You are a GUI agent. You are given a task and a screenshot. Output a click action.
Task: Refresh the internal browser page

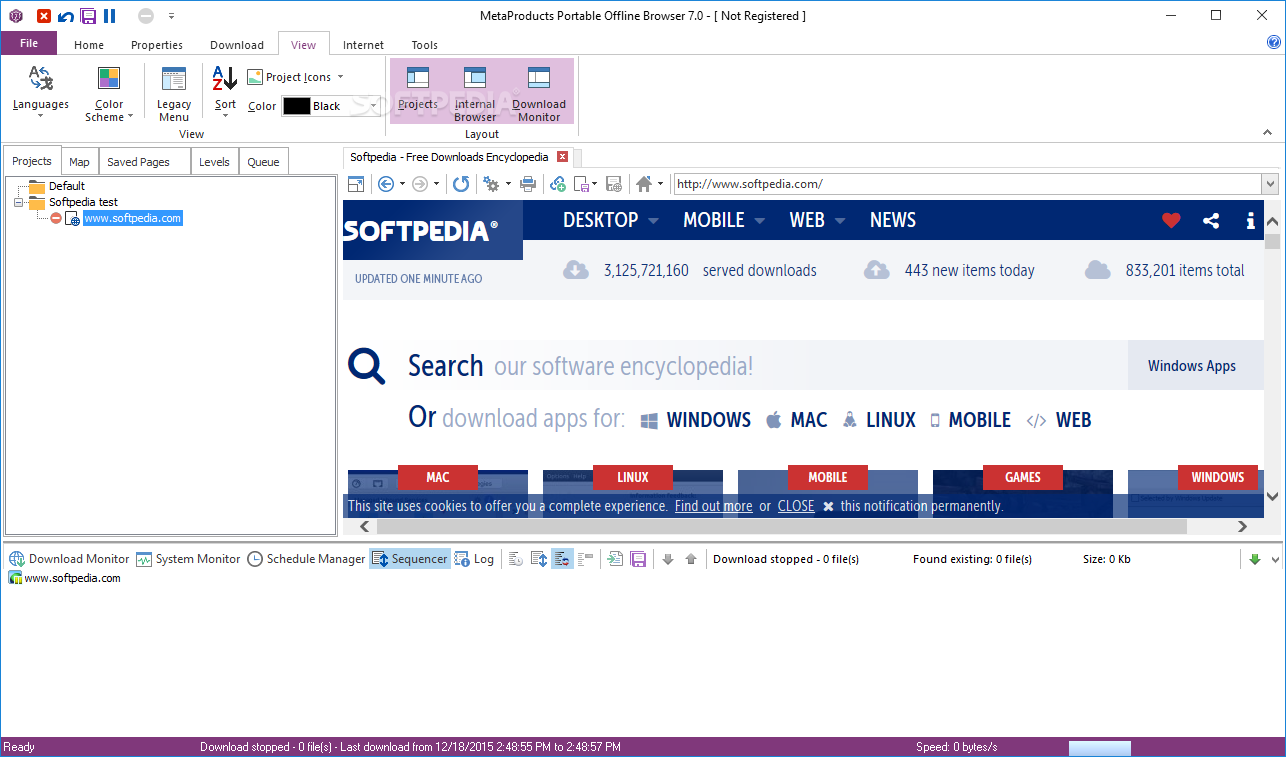point(461,184)
